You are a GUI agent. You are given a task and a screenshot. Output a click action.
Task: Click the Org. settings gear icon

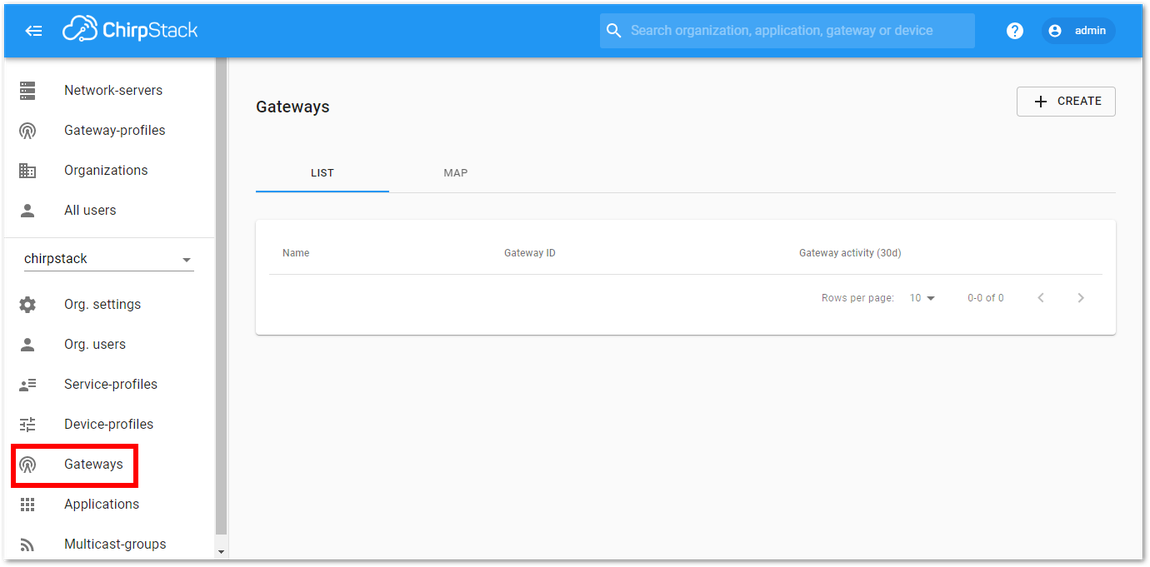[x=27, y=304]
